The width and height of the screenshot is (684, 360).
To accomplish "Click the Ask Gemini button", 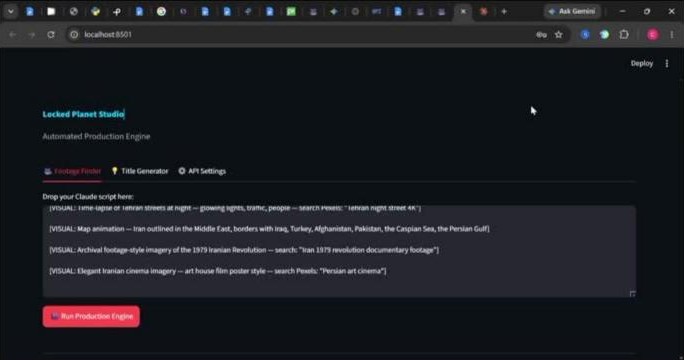I will click(572, 11).
